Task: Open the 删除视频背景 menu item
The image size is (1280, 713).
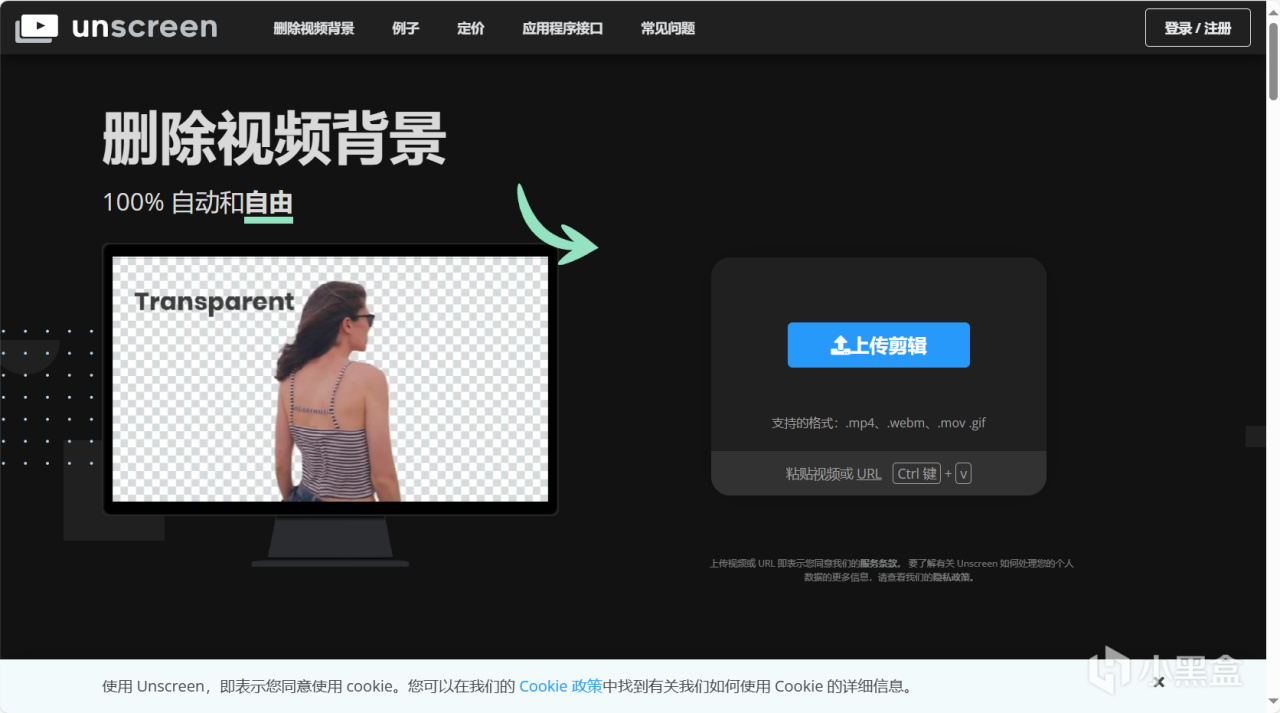Action: coord(314,28)
